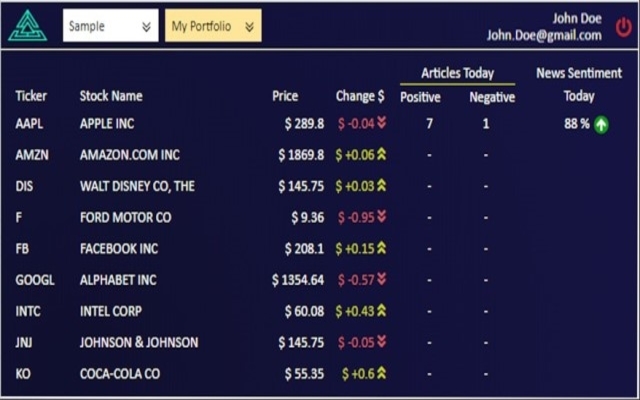This screenshot has width=640, height=400.
Task: Select the AAPL ticker
Action: point(29,123)
